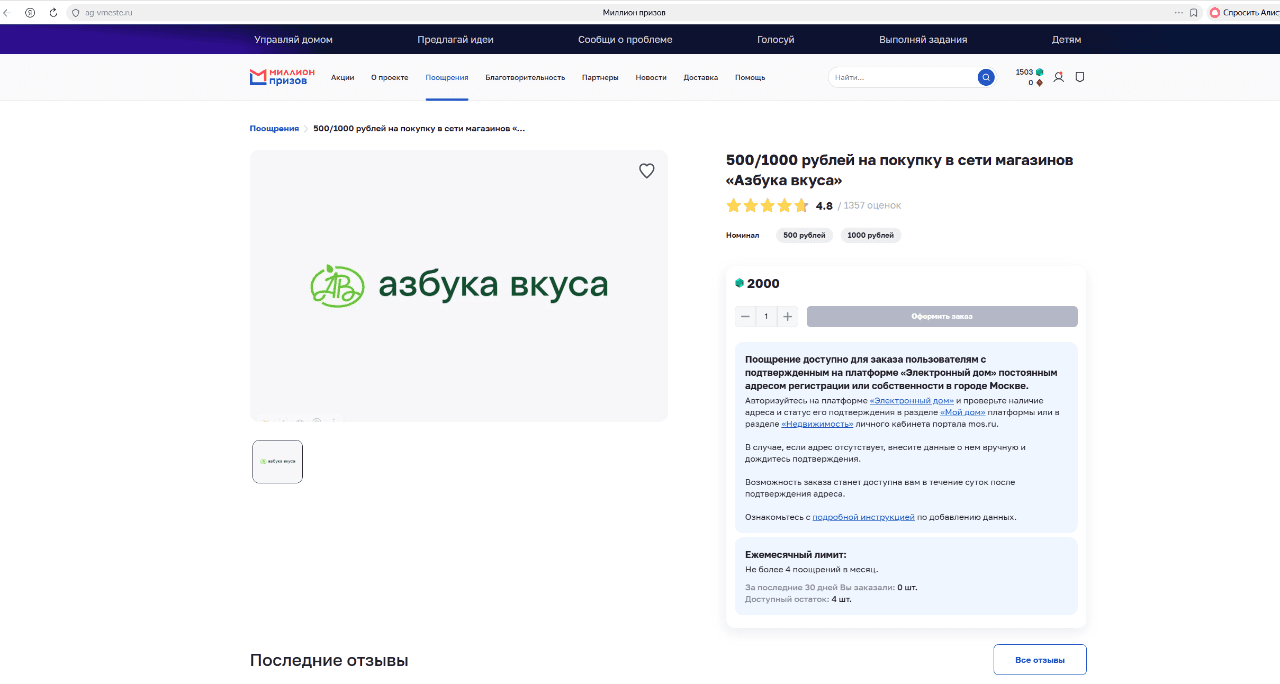
Task: Open the Акции menu item
Action: [343, 77]
